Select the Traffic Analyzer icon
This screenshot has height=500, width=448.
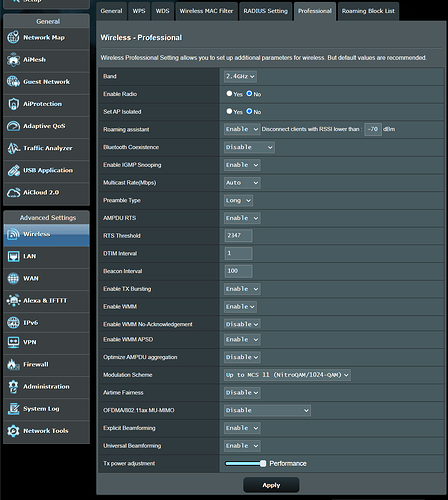point(13,148)
